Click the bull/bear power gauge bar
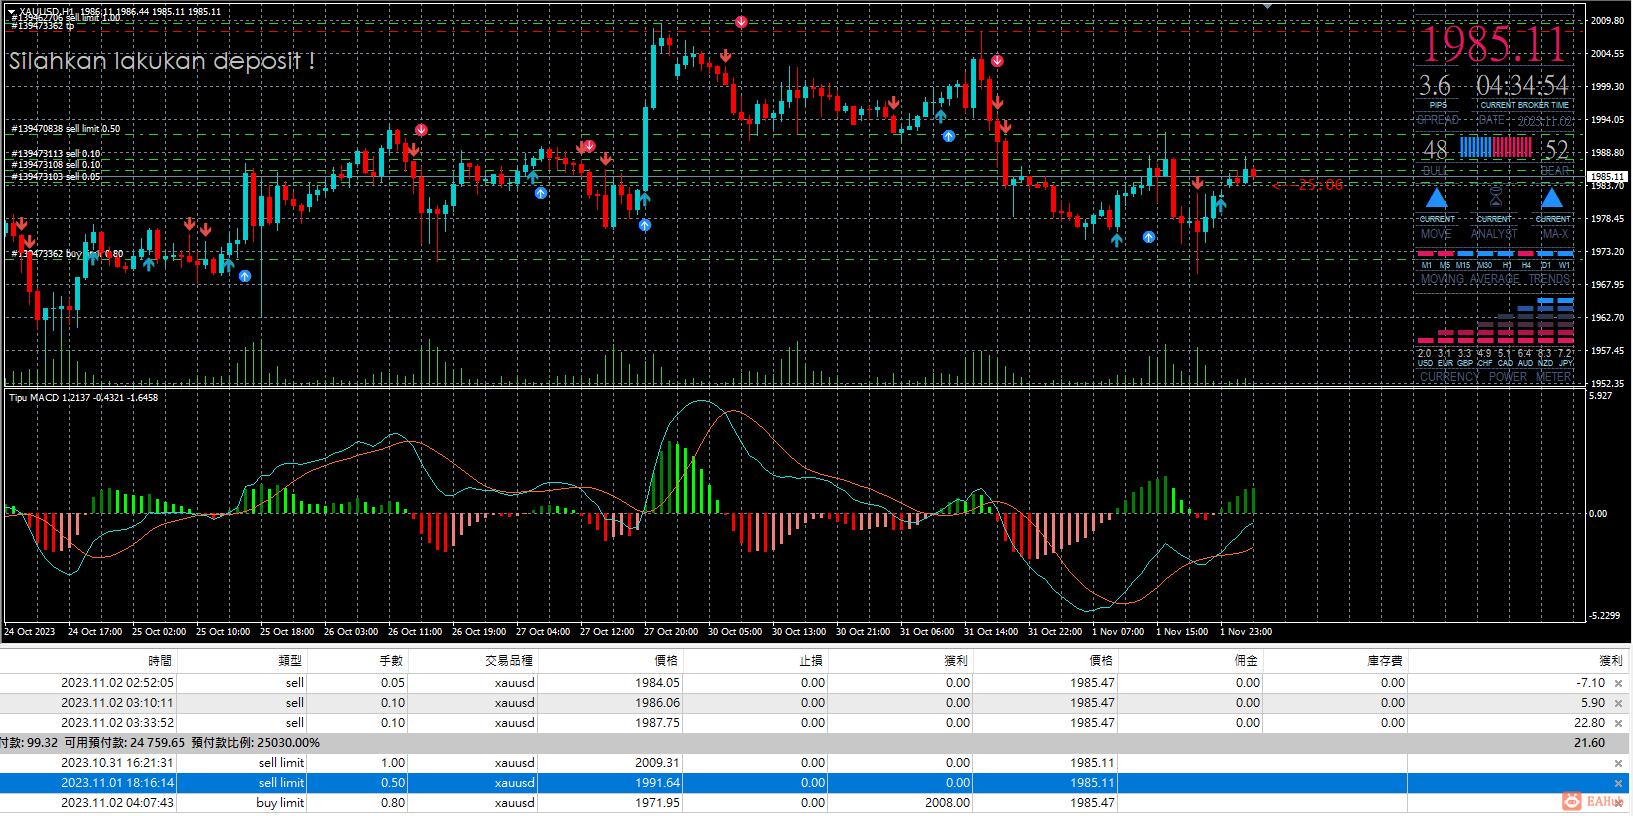This screenshot has height=816, width=1633. 1495,148
